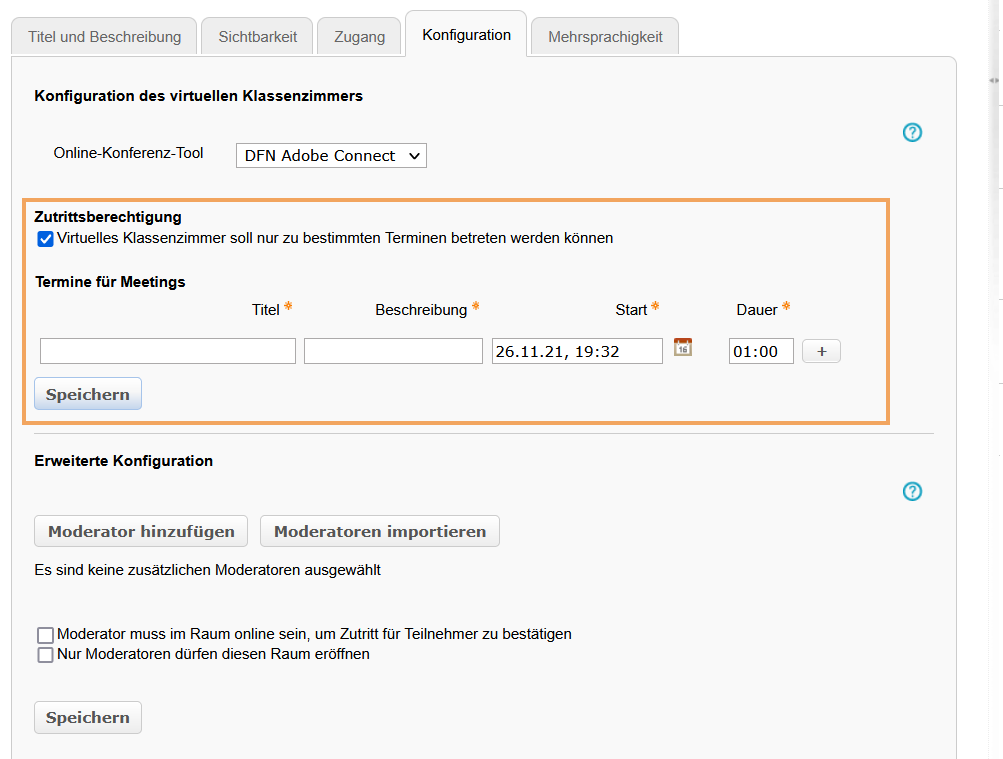Click Moderatoren importieren
This screenshot has height=759, width=1003.
[x=379, y=531]
